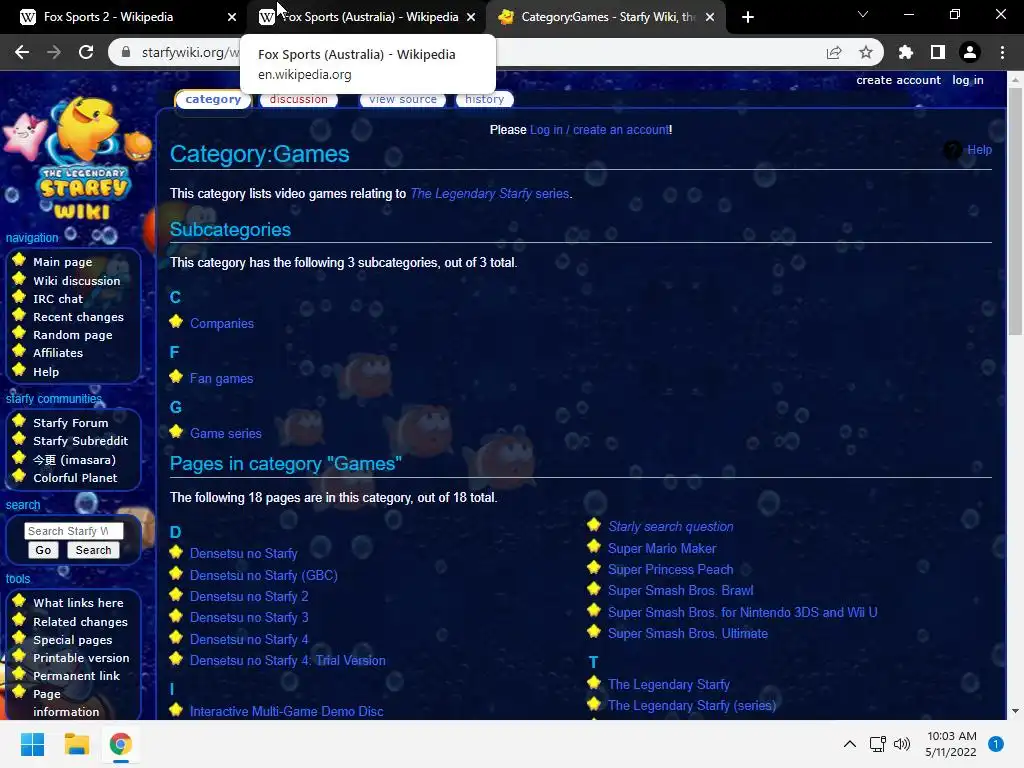Click the scrollbar down arrow
This screenshot has height=768, width=1024.
tap(1015, 711)
